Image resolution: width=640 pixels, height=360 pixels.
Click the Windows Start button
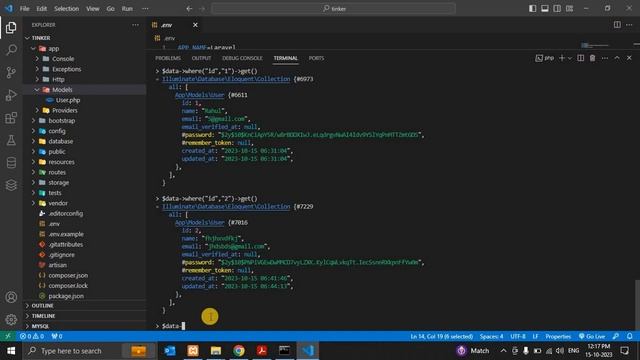coord(11,351)
